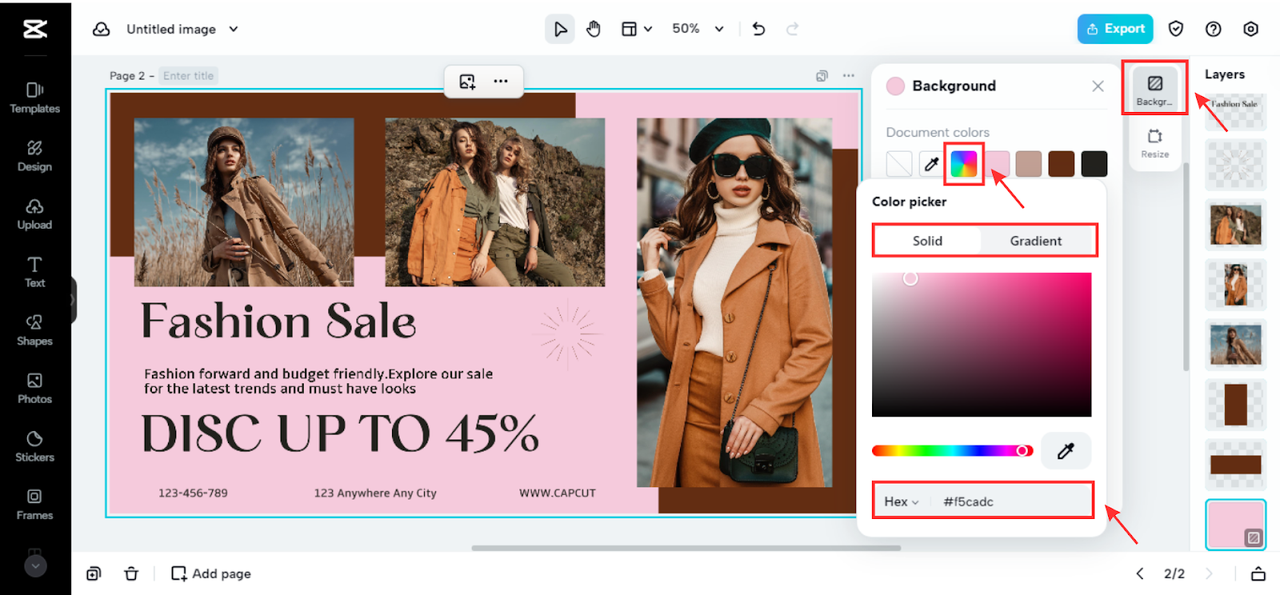Image resolution: width=1280 pixels, height=595 pixels.
Task: Open the Upload panel
Action: (35, 214)
